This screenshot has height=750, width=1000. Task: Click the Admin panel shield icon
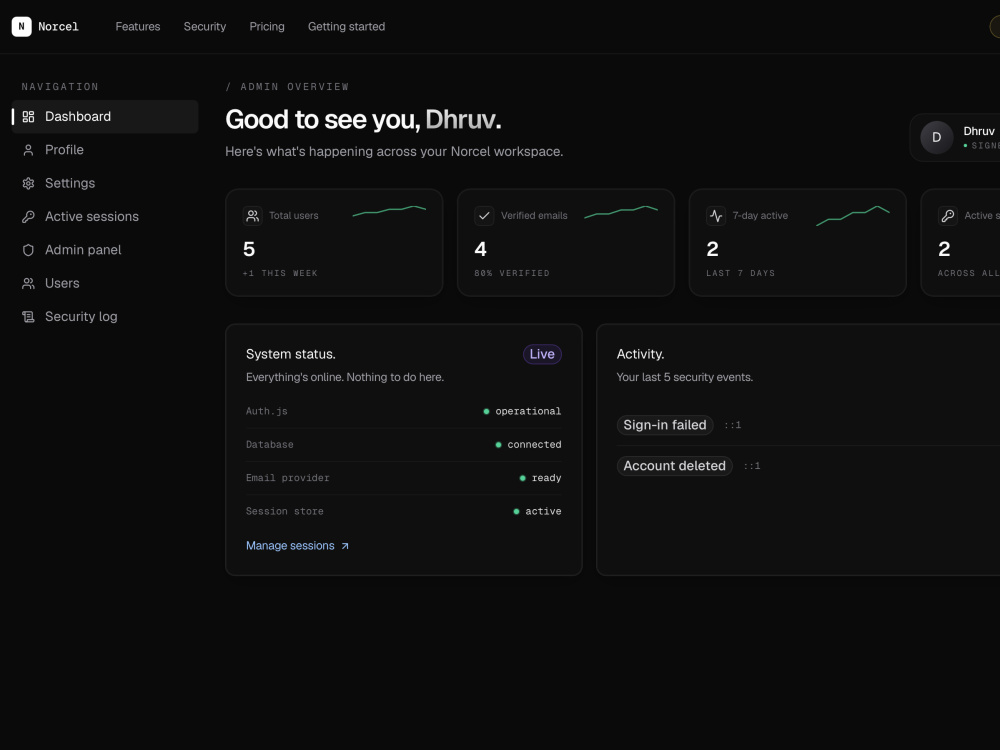tap(28, 250)
